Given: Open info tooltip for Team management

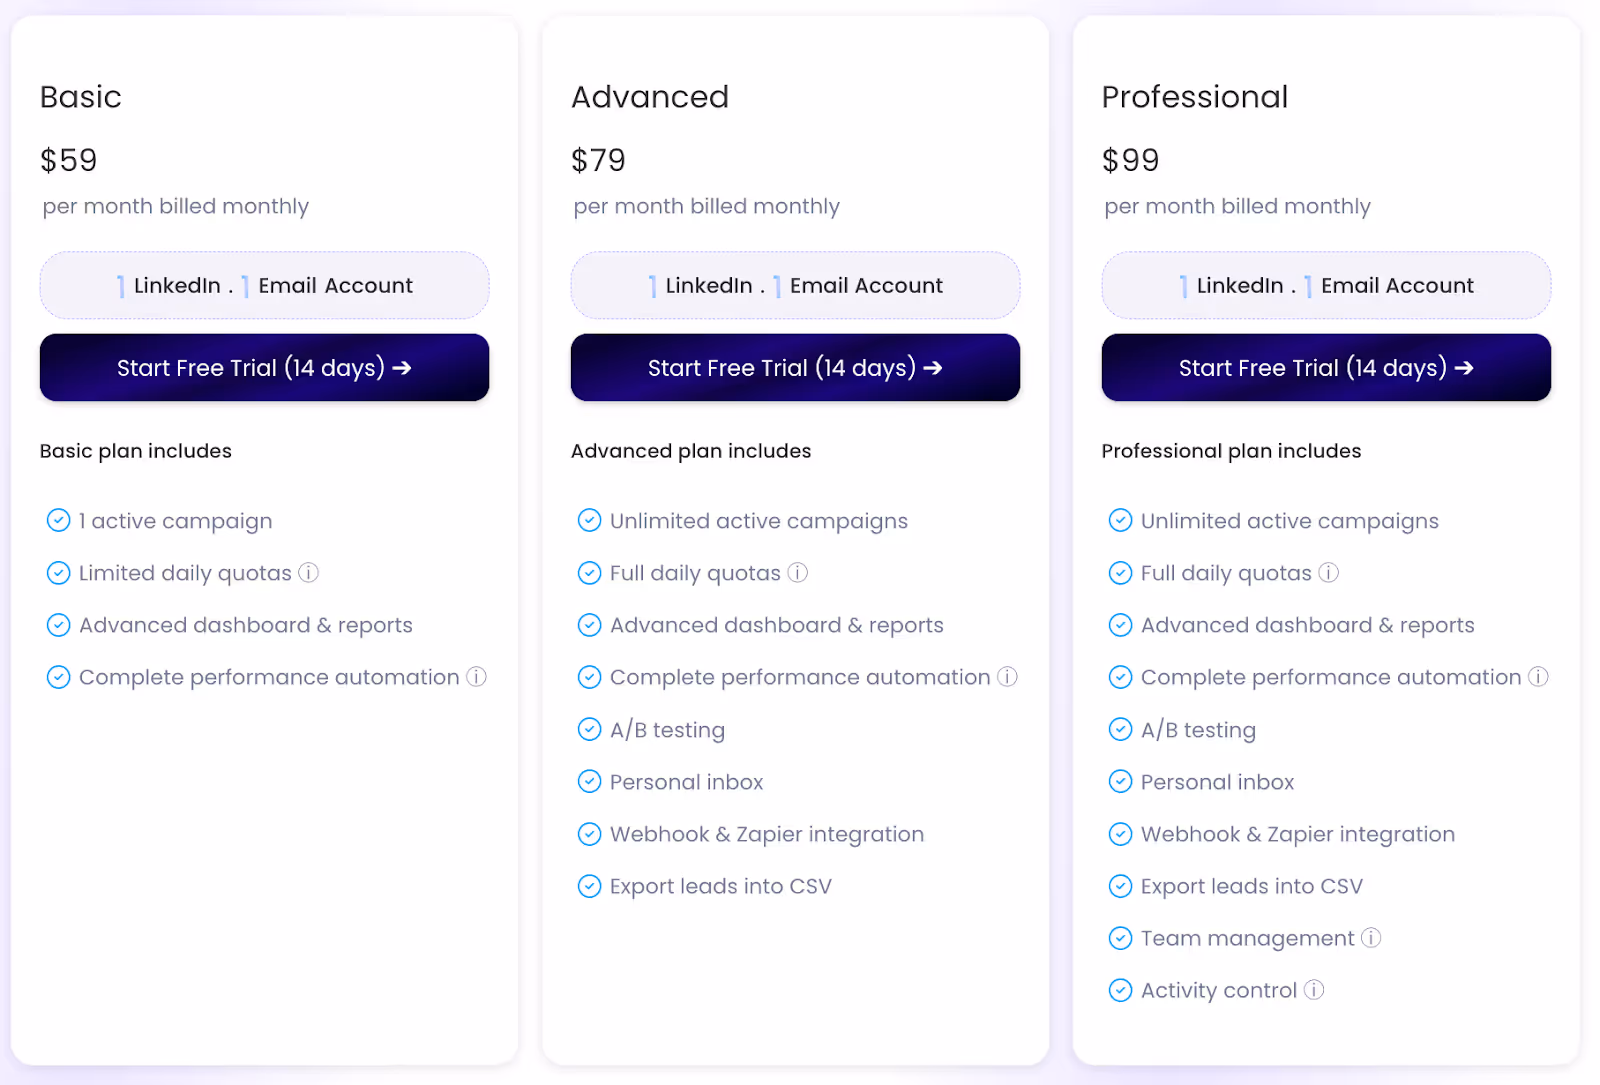Looking at the screenshot, I should click(1371, 938).
